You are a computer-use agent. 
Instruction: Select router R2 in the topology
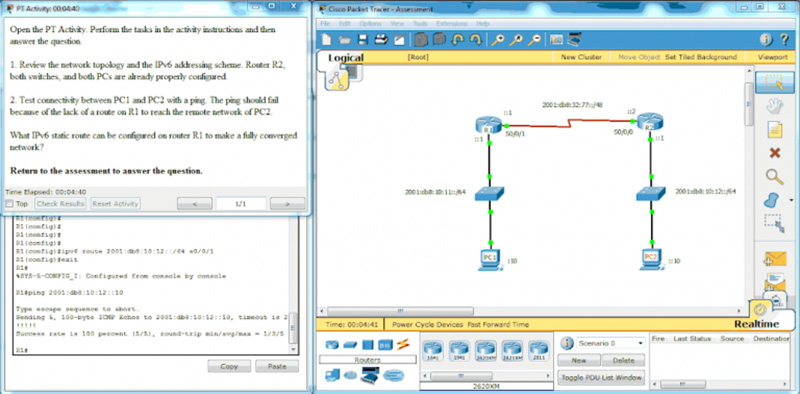click(649, 122)
